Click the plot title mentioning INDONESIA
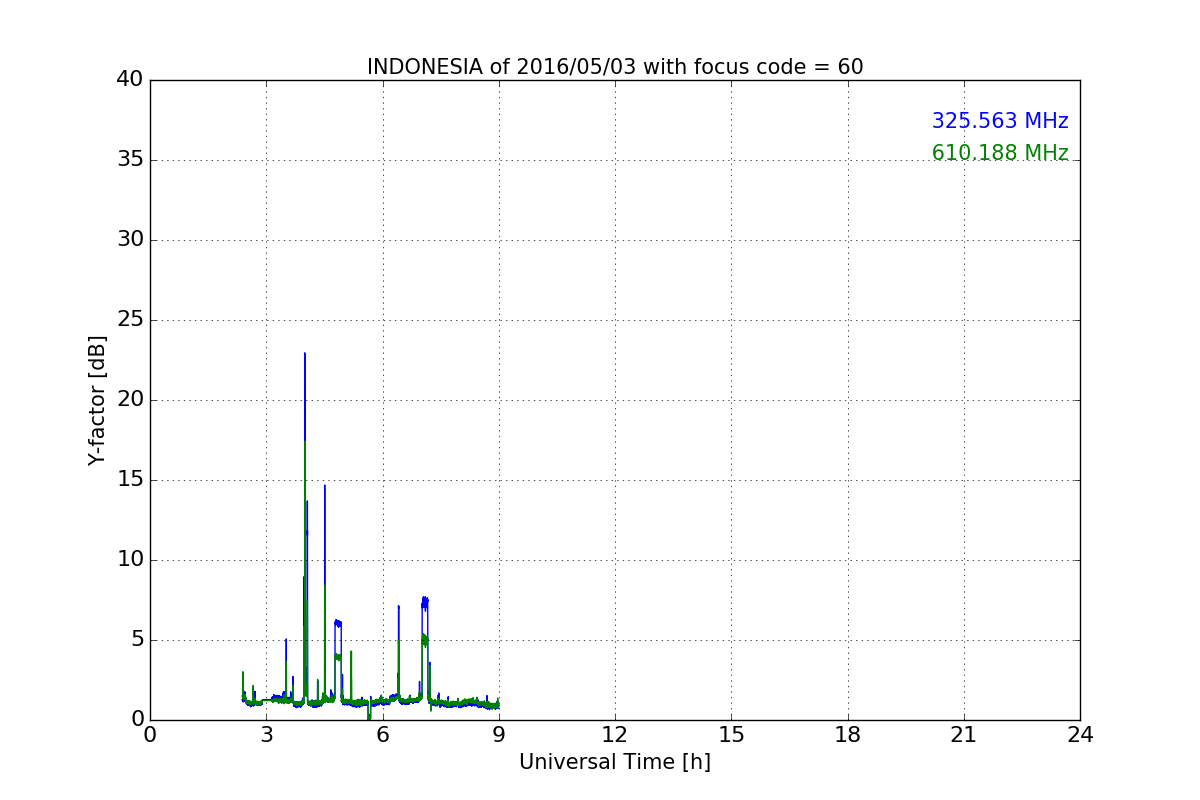Viewport: 1200px width, 800px height. tap(615, 67)
